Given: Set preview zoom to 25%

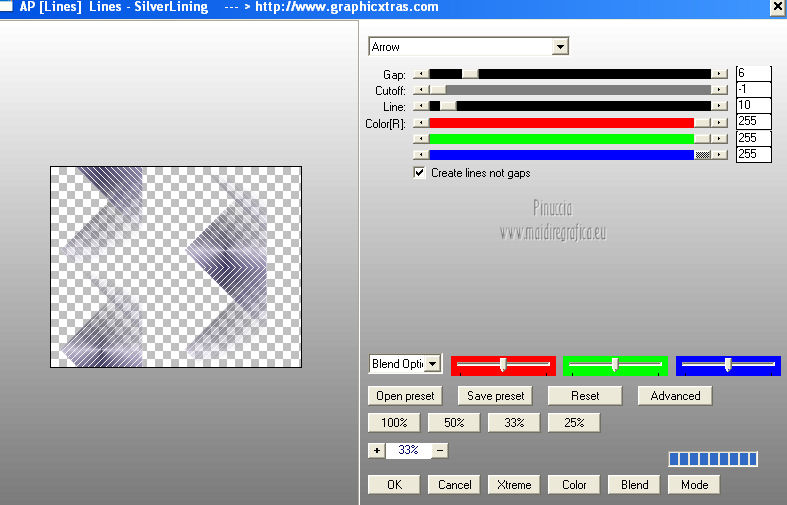Looking at the screenshot, I should point(574,423).
